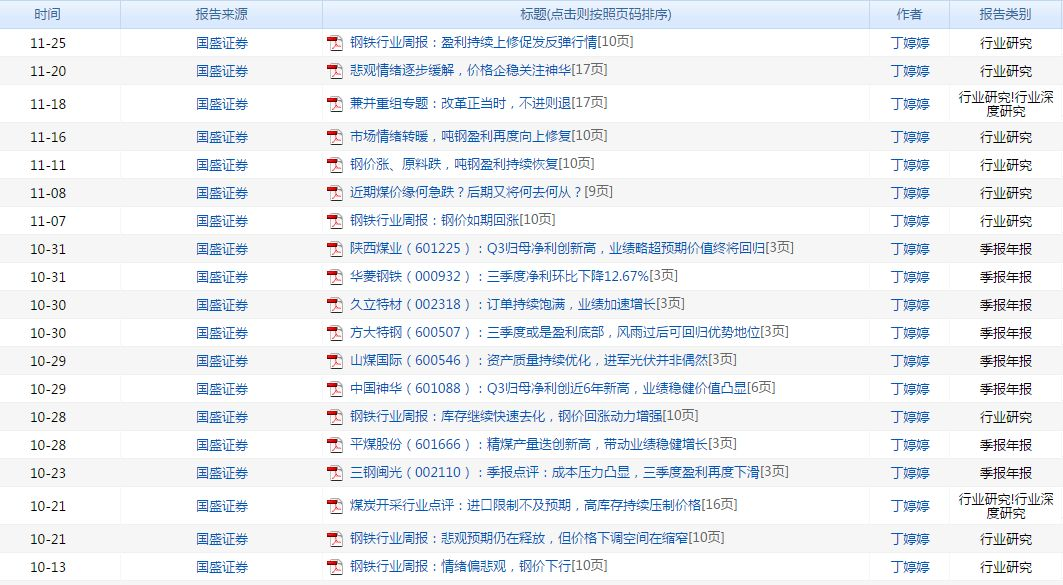This screenshot has height=585, width=1063.
Task: Open PDF icon for 悲观预期仍在释放 report
Action: pyautogui.click(x=335, y=540)
